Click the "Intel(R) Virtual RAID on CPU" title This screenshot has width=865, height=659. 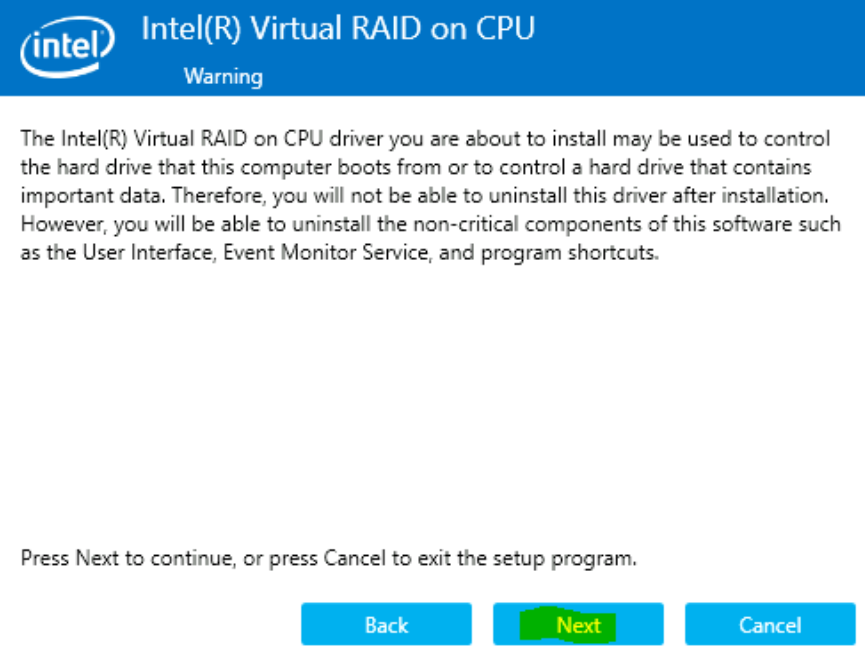click(x=338, y=29)
